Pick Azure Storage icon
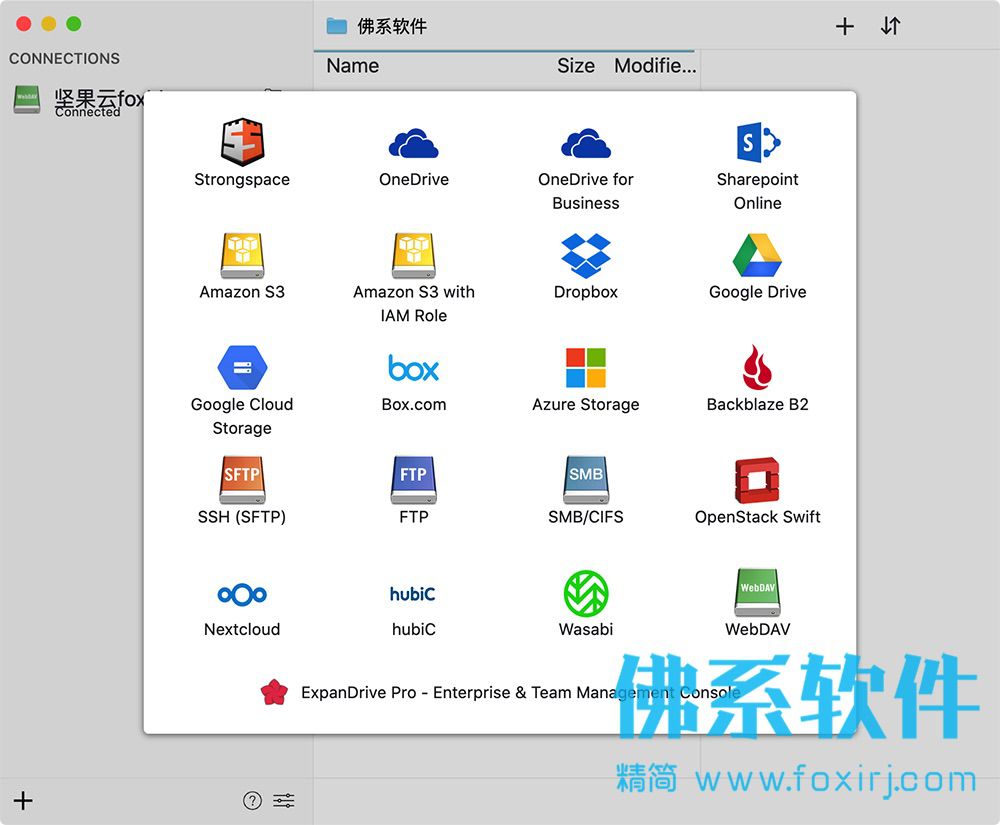The width and height of the screenshot is (1000, 825). [585, 368]
